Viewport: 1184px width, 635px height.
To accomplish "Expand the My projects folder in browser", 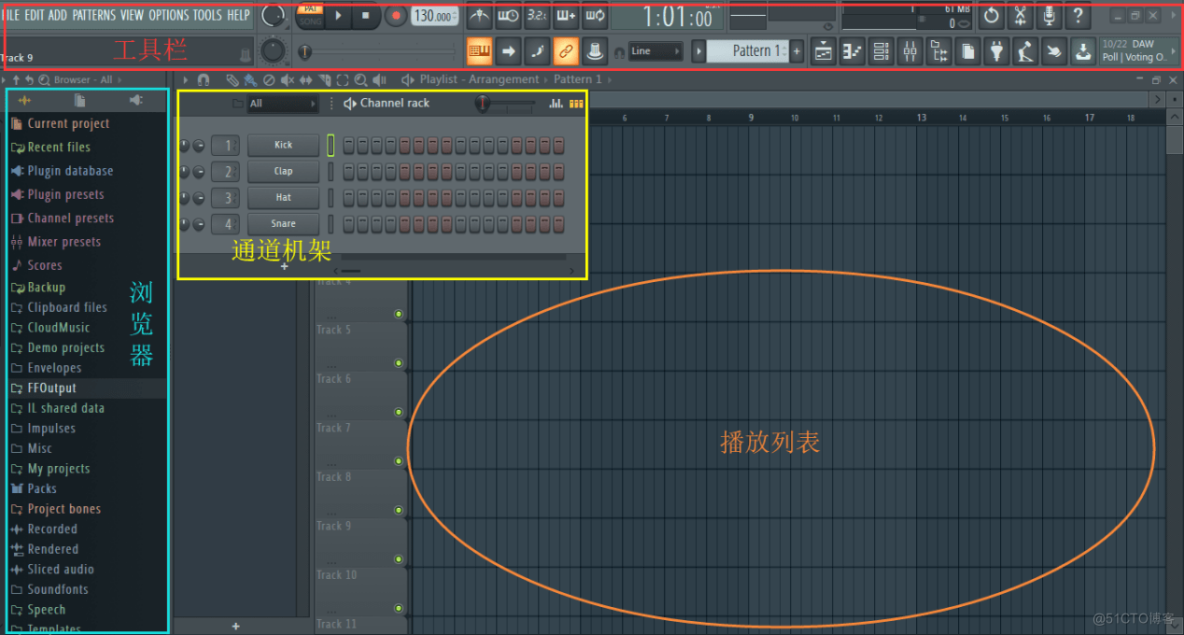I will (x=58, y=469).
